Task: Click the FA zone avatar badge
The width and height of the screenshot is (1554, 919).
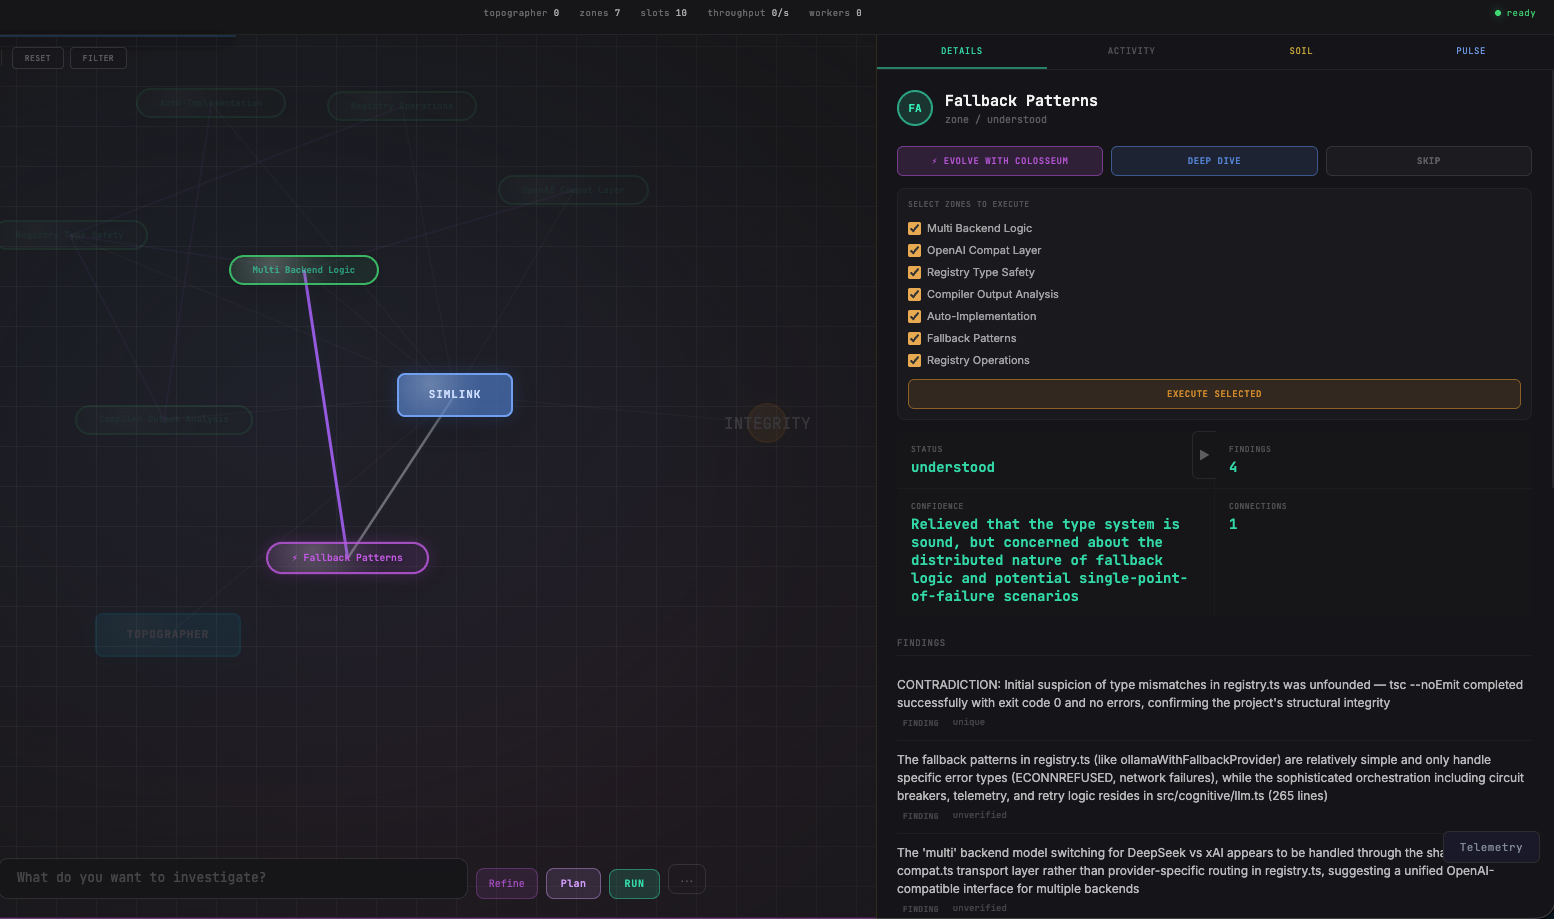Action: pos(914,107)
